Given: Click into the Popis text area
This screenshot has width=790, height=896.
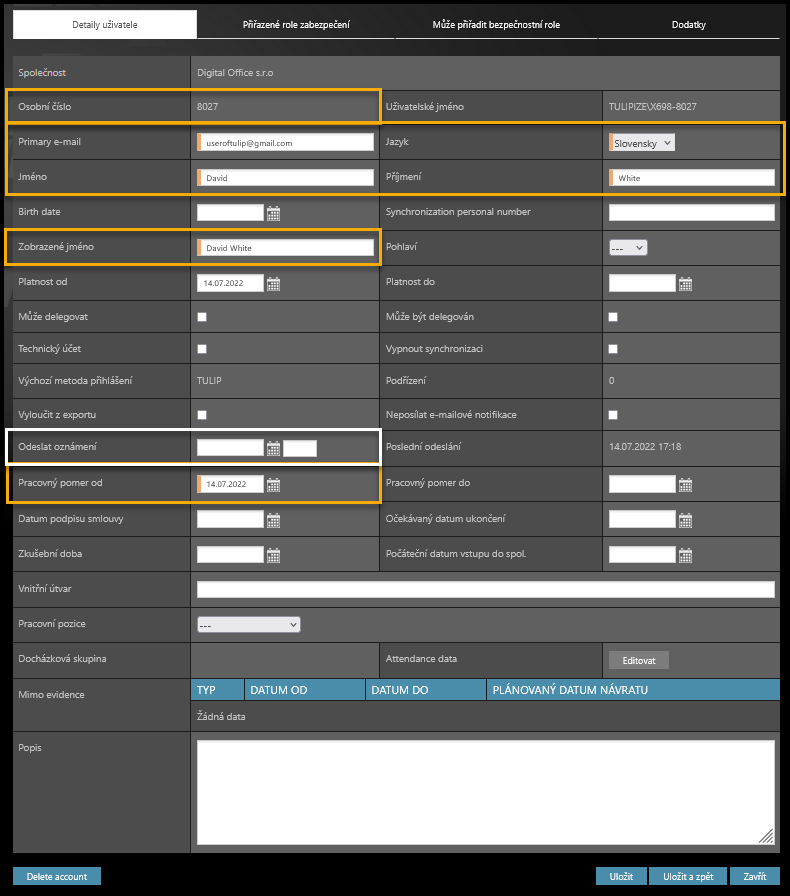Looking at the screenshot, I should coord(485,792).
